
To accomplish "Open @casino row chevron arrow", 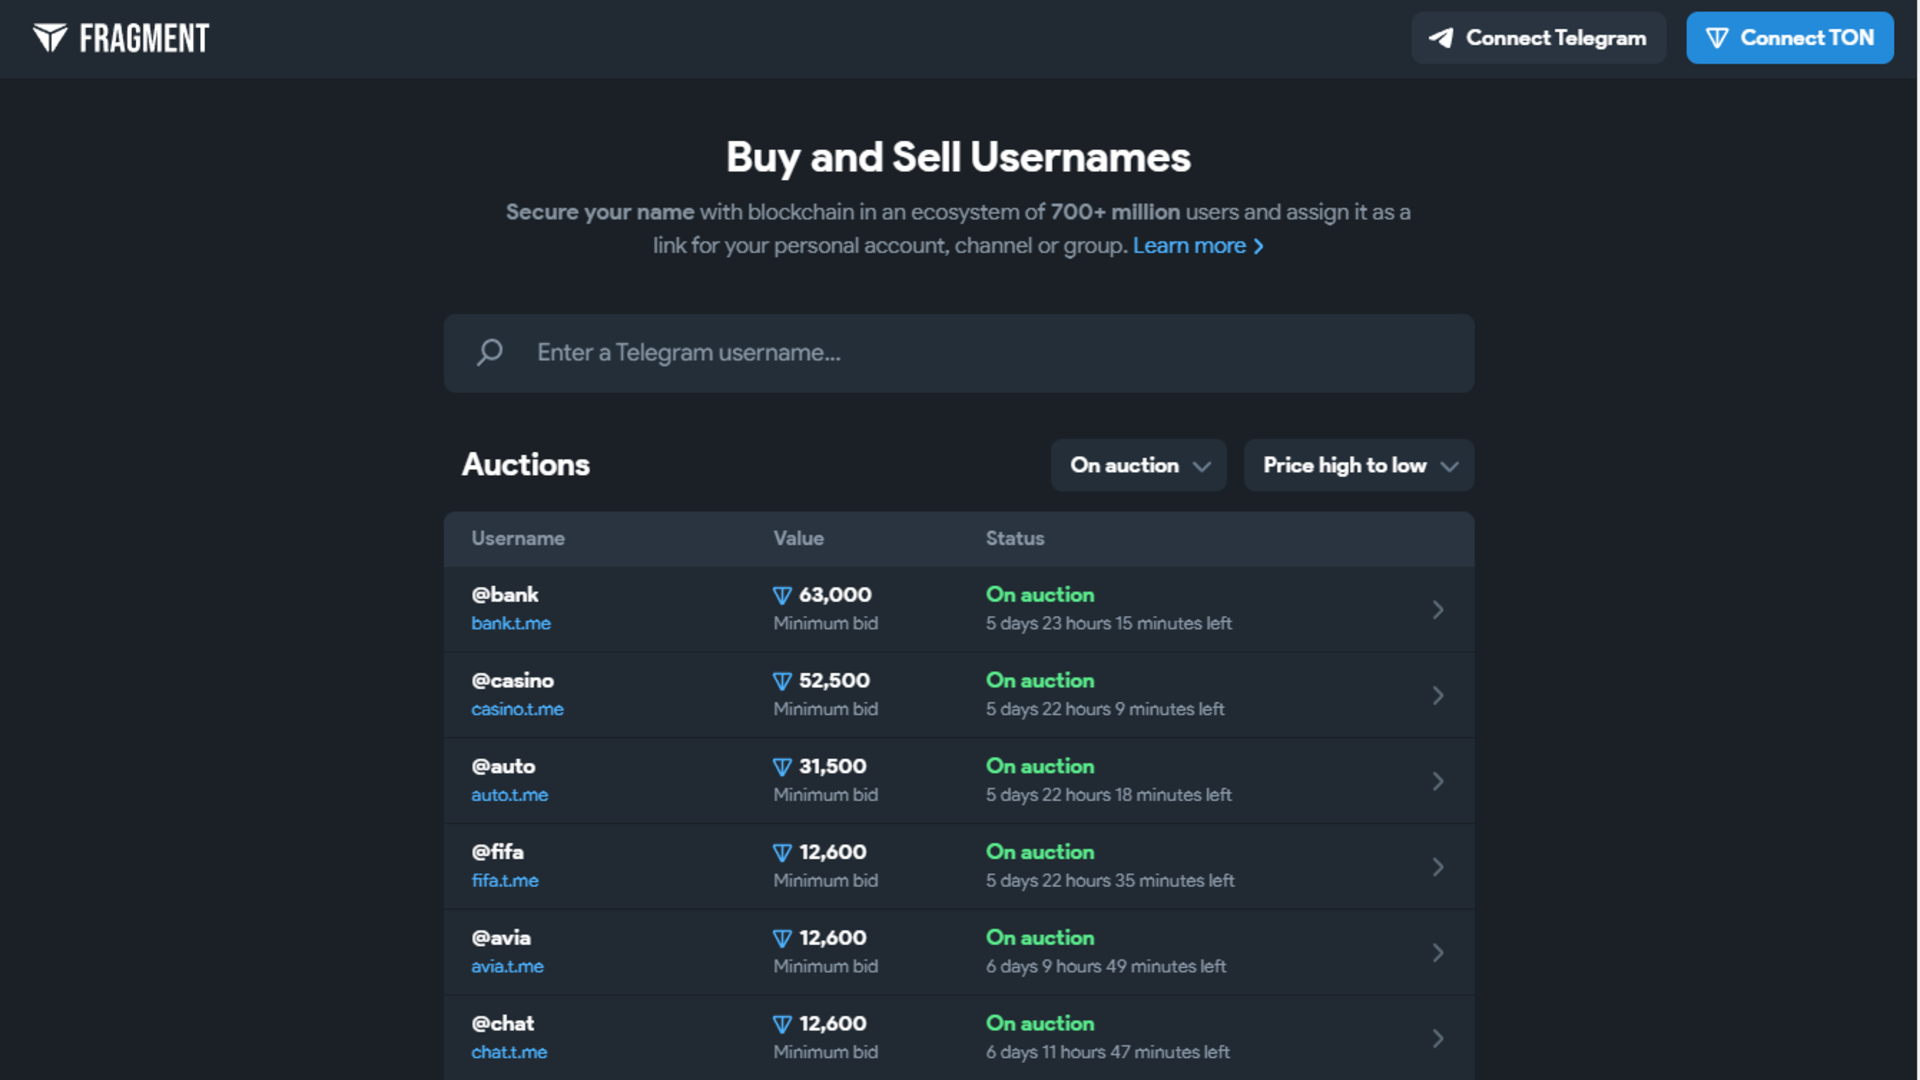I will (x=1437, y=695).
